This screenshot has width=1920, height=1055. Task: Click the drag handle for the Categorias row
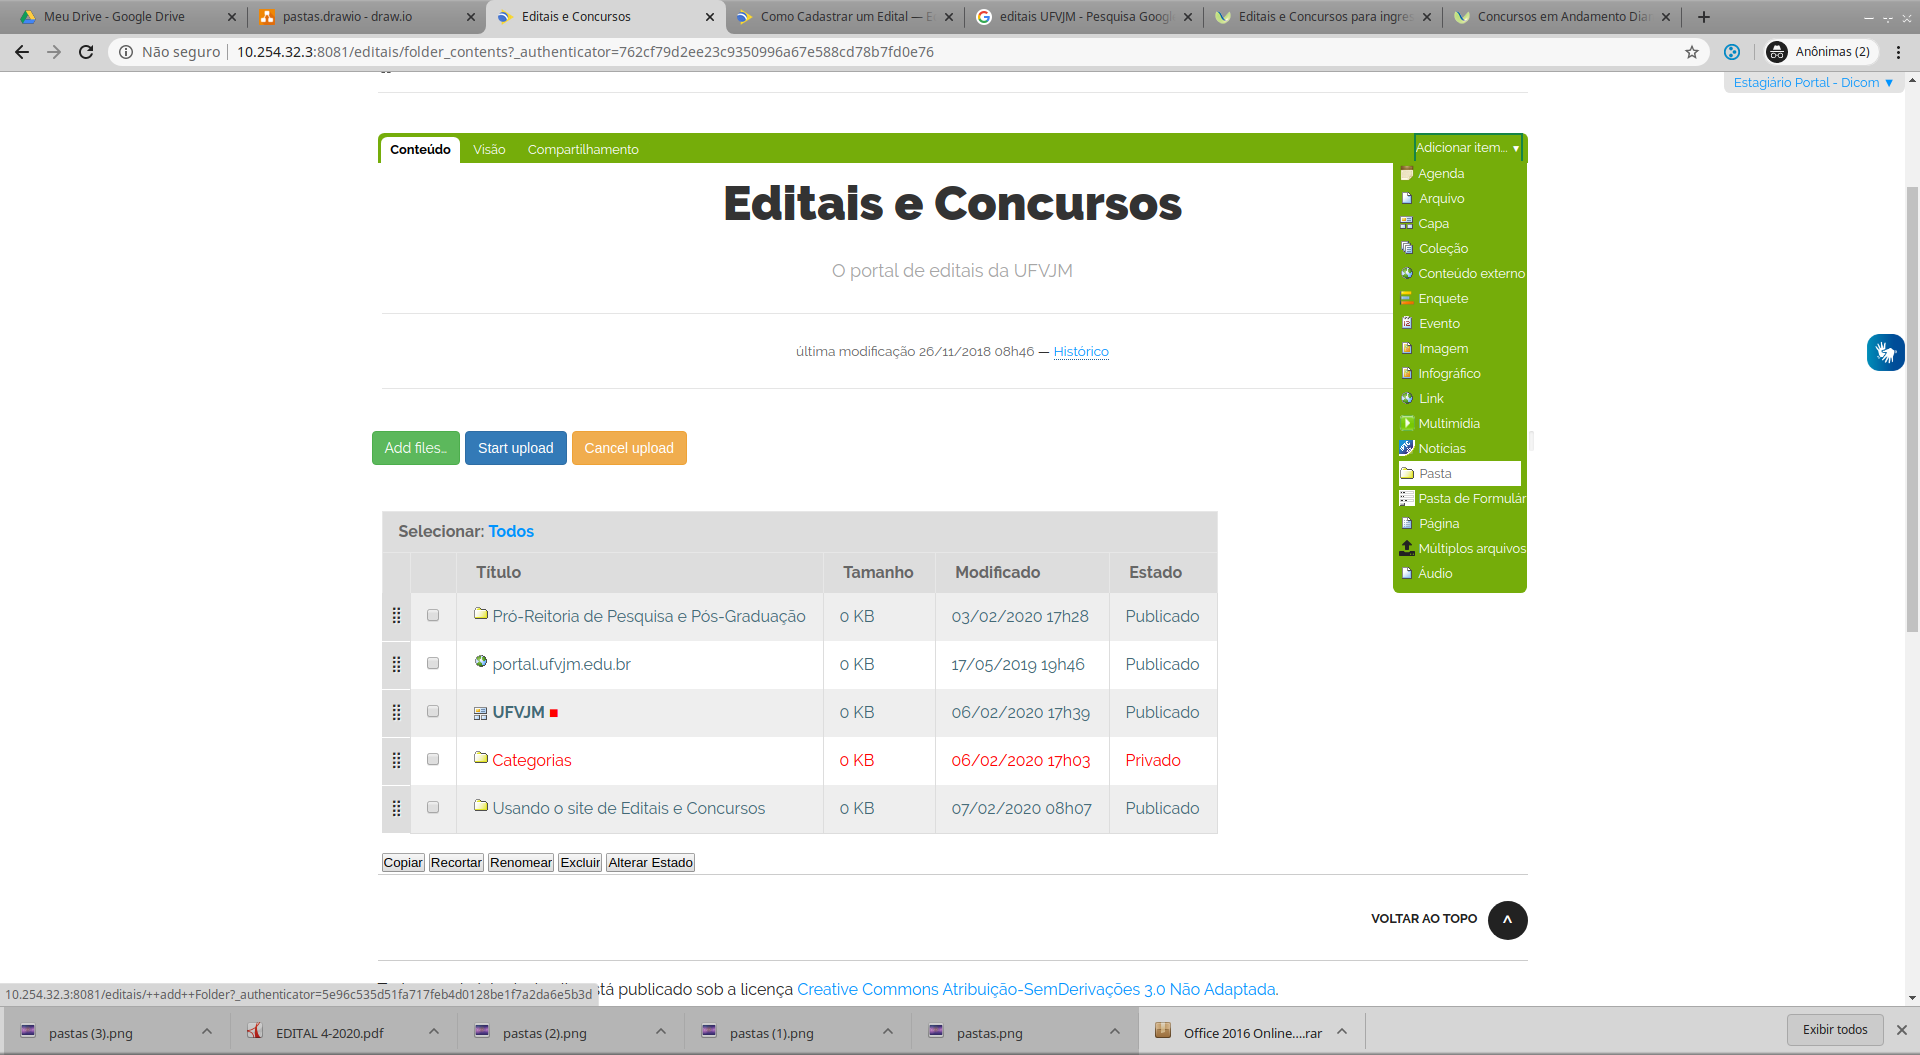click(396, 760)
